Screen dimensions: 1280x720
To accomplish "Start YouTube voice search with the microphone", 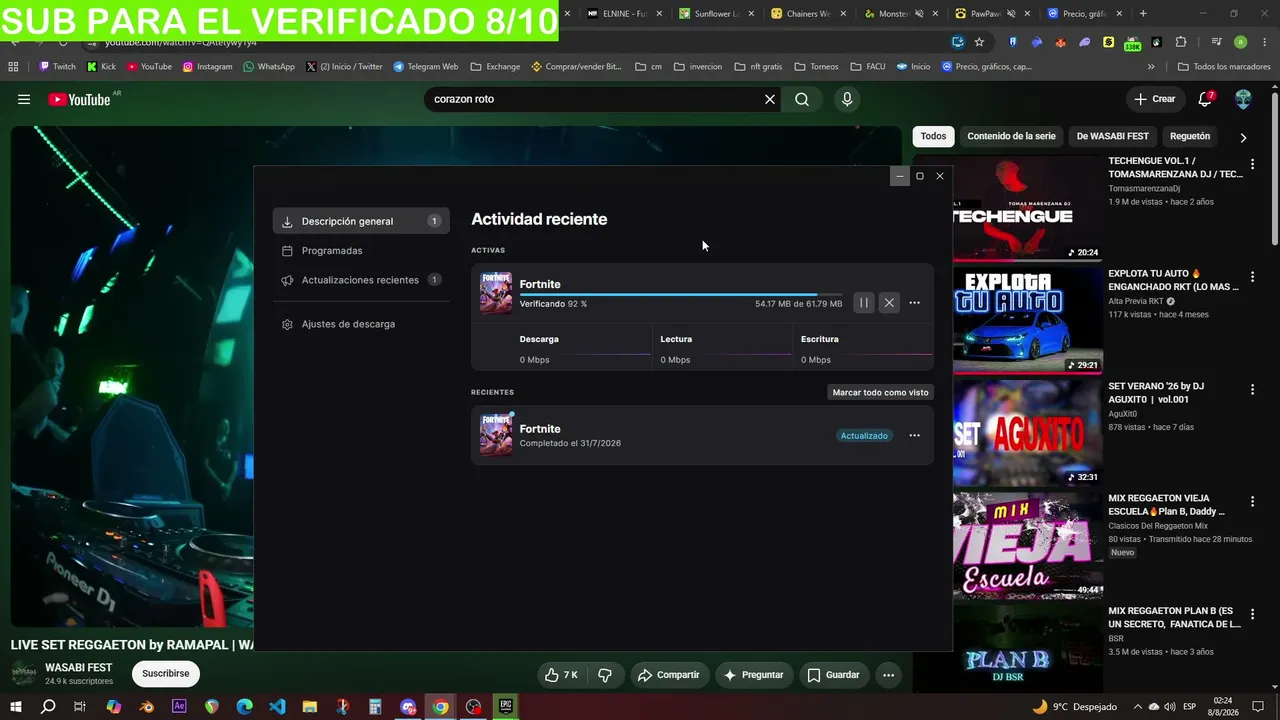I will 847,99.
